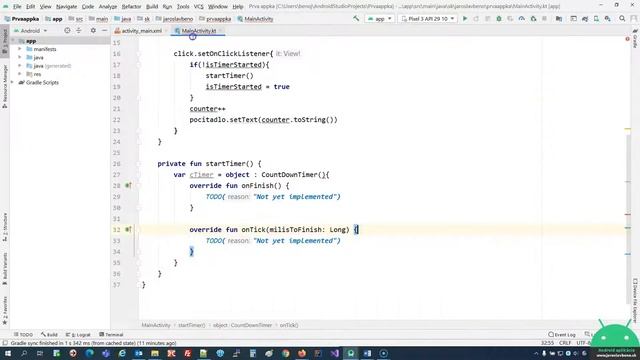Open the SDK Manager download icon
Image resolution: width=640 pixels, height=360 pixels.
[x=608, y=19]
